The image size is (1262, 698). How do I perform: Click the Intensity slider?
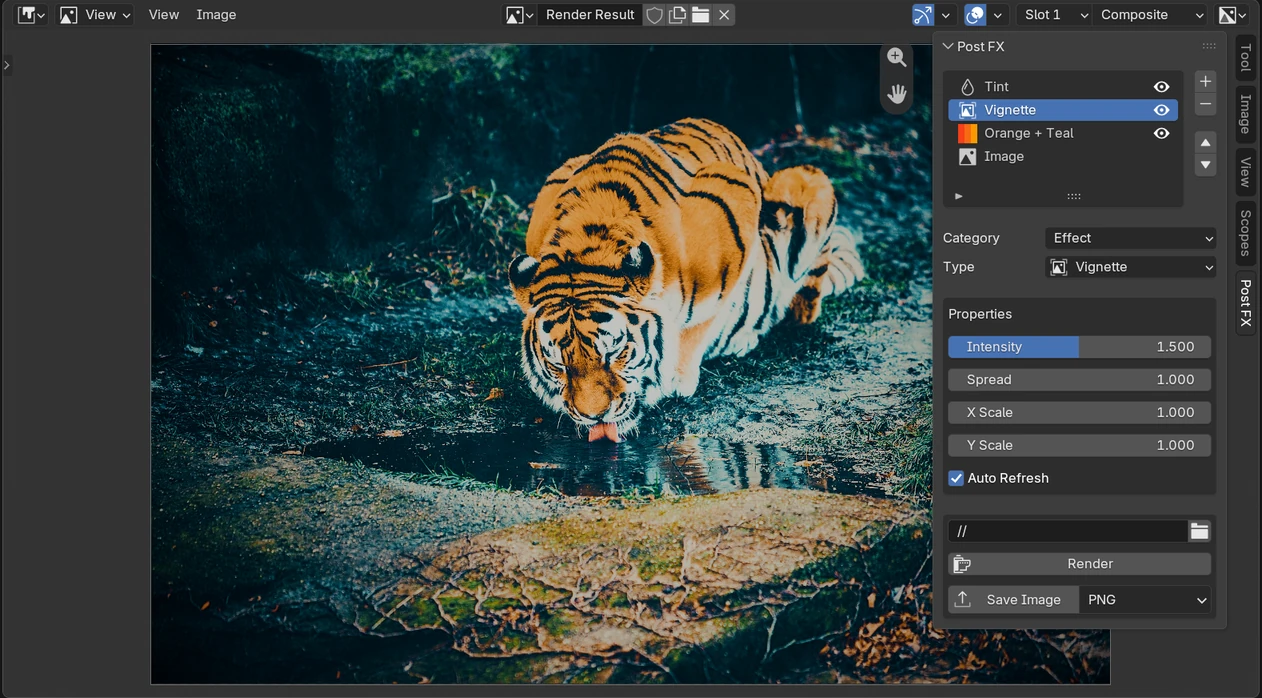[1079, 347]
